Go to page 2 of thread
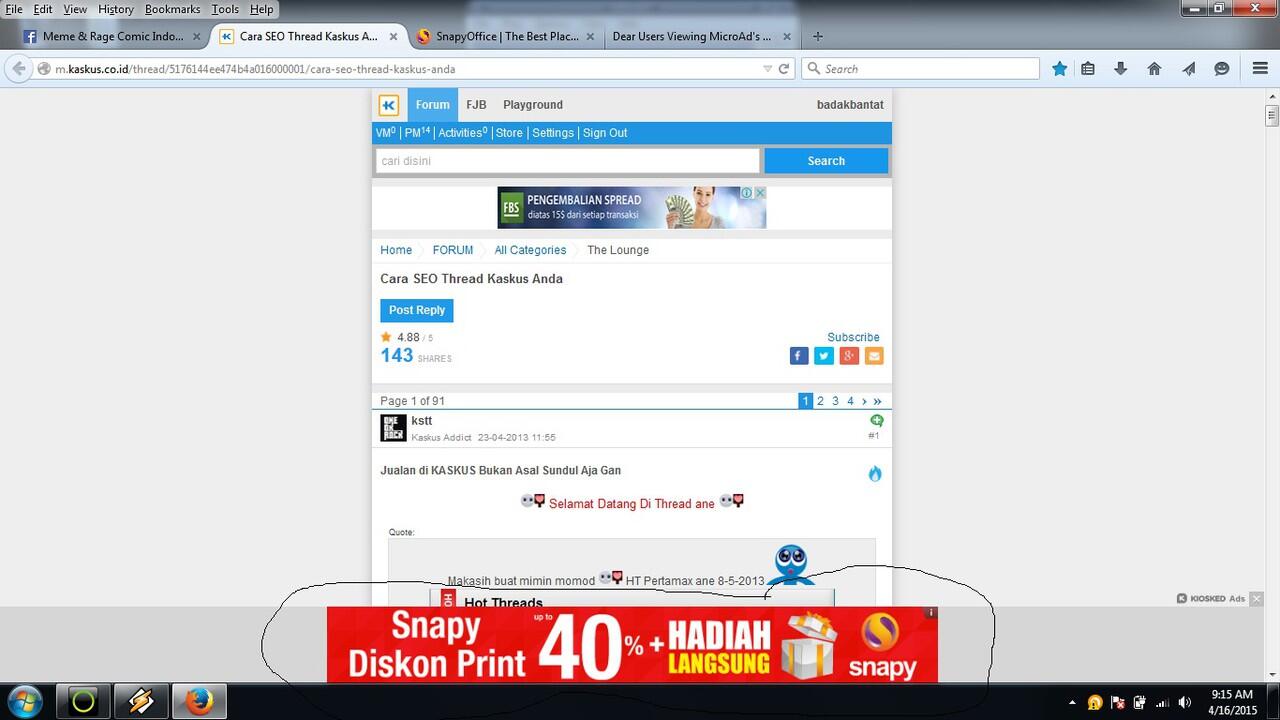This screenshot has height=720, width=1280. 821,401
